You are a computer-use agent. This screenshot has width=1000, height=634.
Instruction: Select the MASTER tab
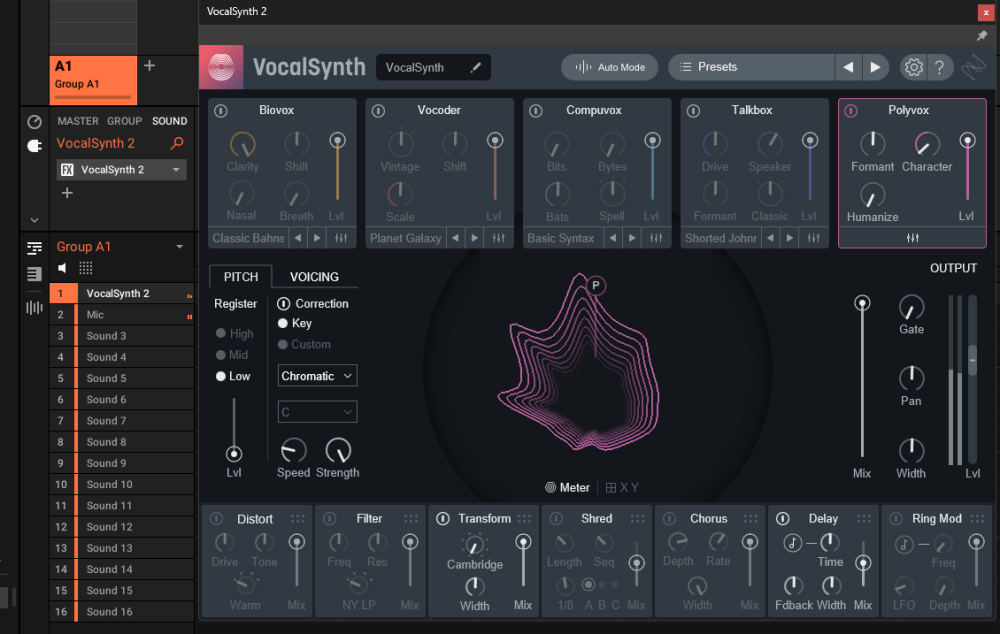point(78,121)
